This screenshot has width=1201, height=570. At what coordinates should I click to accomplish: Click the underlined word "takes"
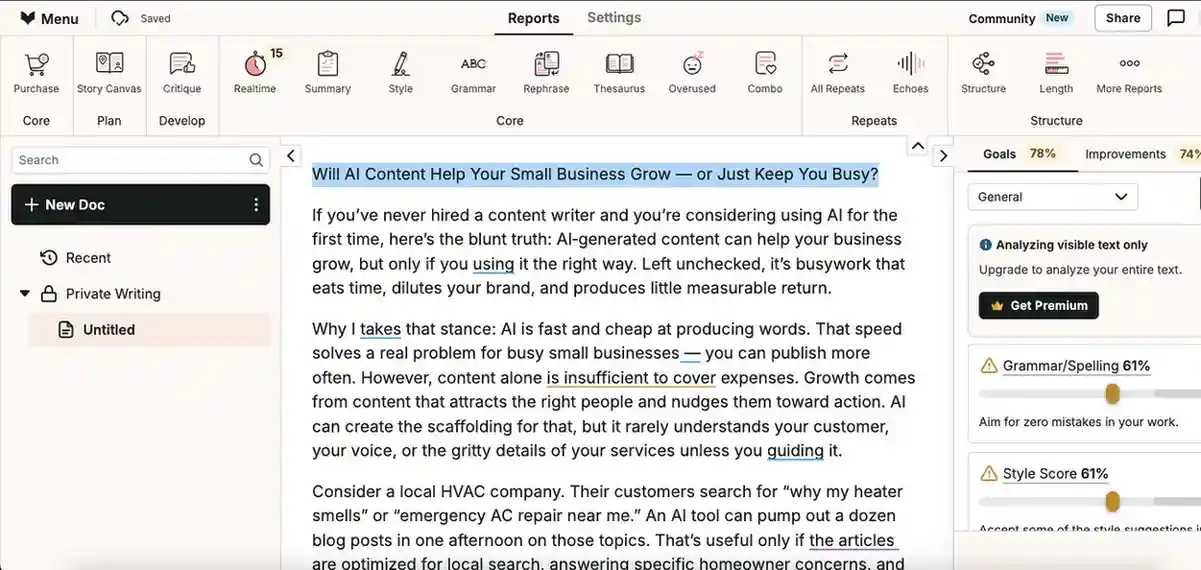(380, 329)
